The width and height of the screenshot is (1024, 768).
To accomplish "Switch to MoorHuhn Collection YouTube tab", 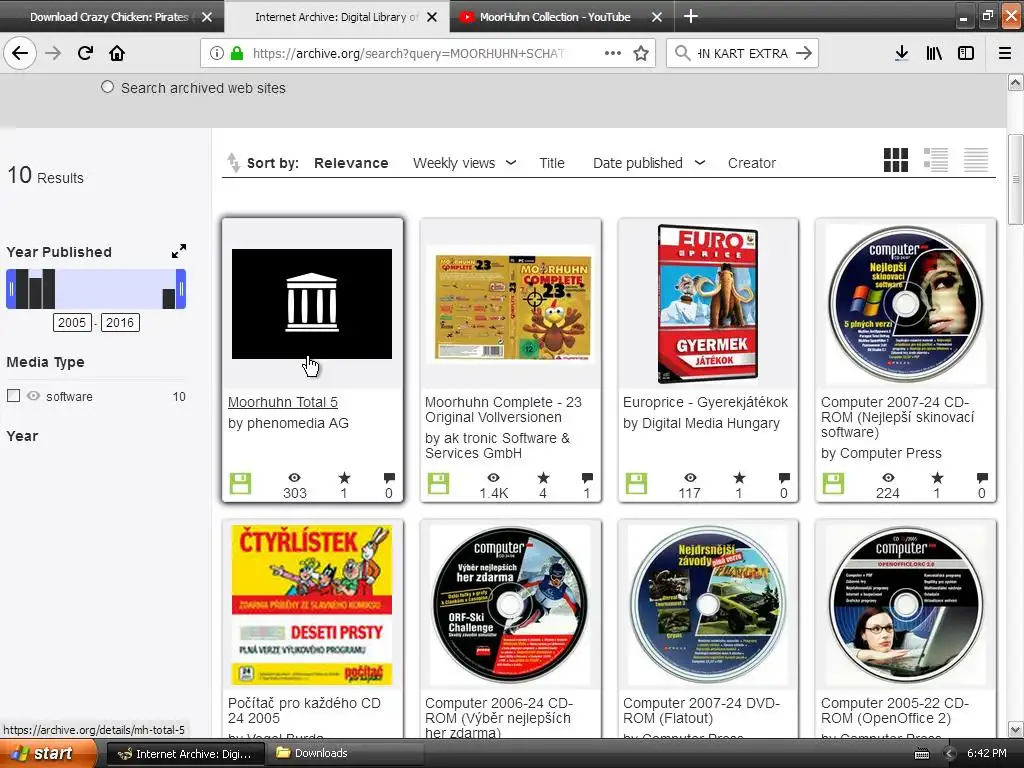I will (x=554, y=17).
